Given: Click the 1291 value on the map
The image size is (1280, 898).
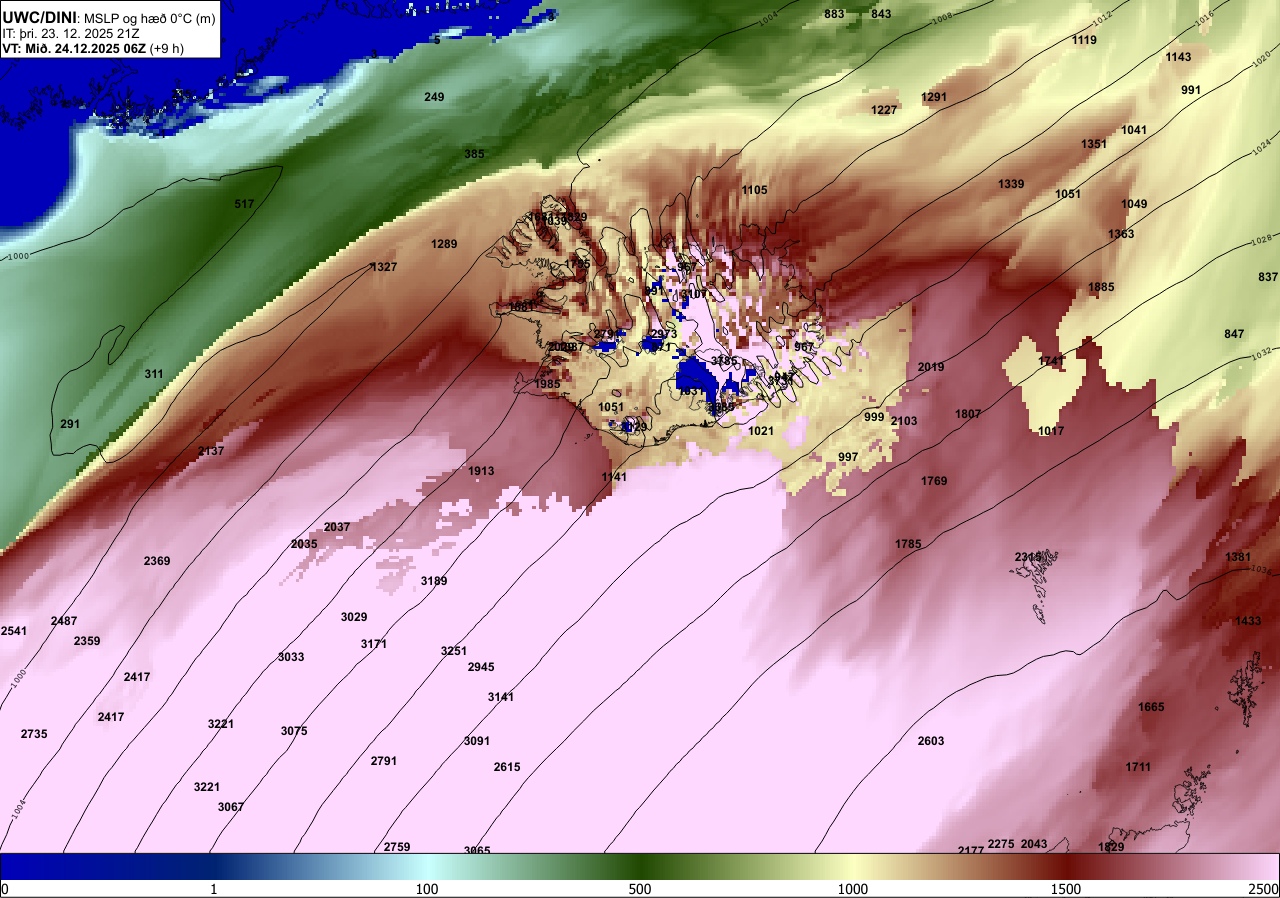Looking at the screenshot, I should click(934, 97).
